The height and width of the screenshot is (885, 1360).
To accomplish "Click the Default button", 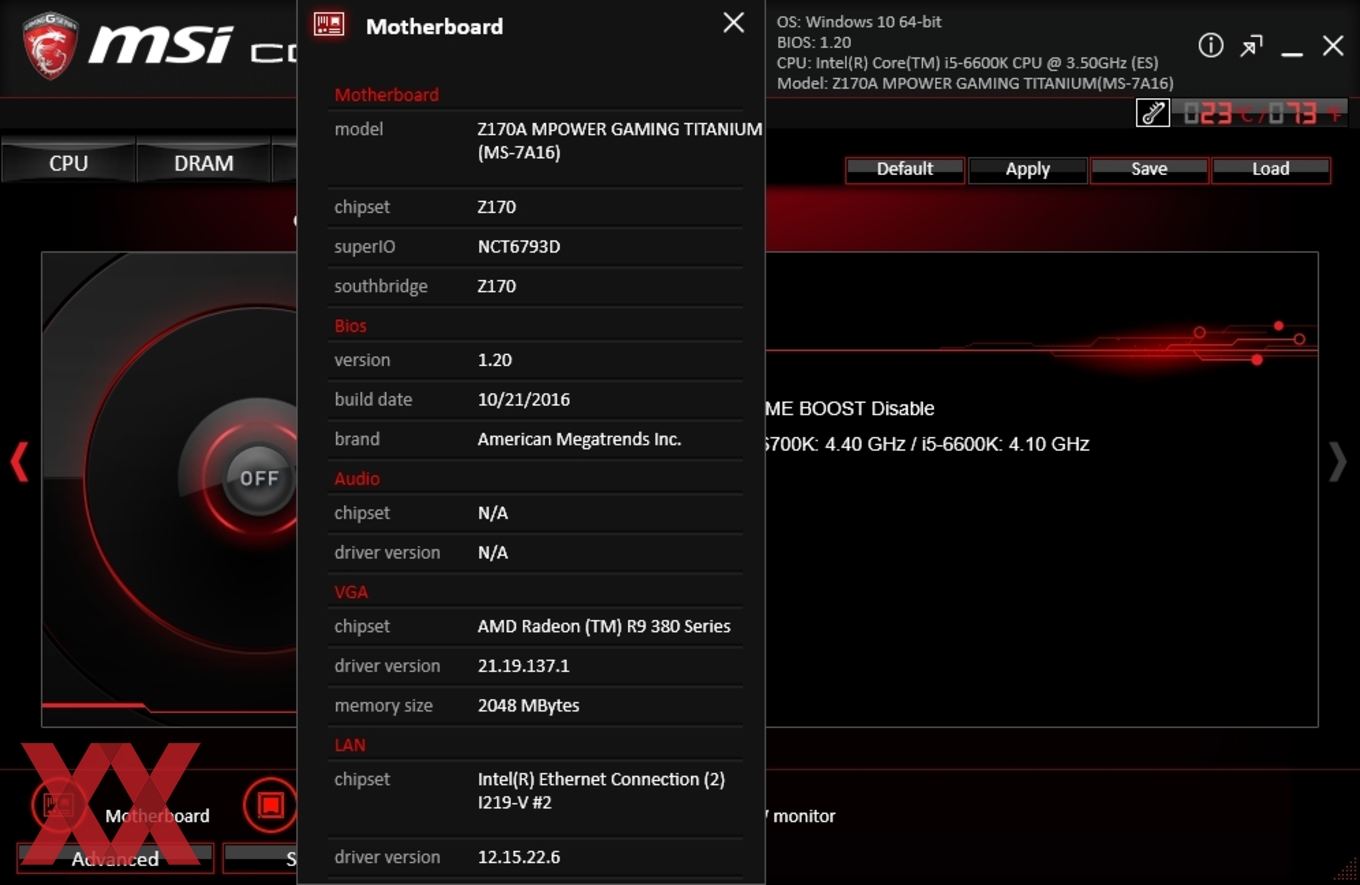I will coord(905,169).
